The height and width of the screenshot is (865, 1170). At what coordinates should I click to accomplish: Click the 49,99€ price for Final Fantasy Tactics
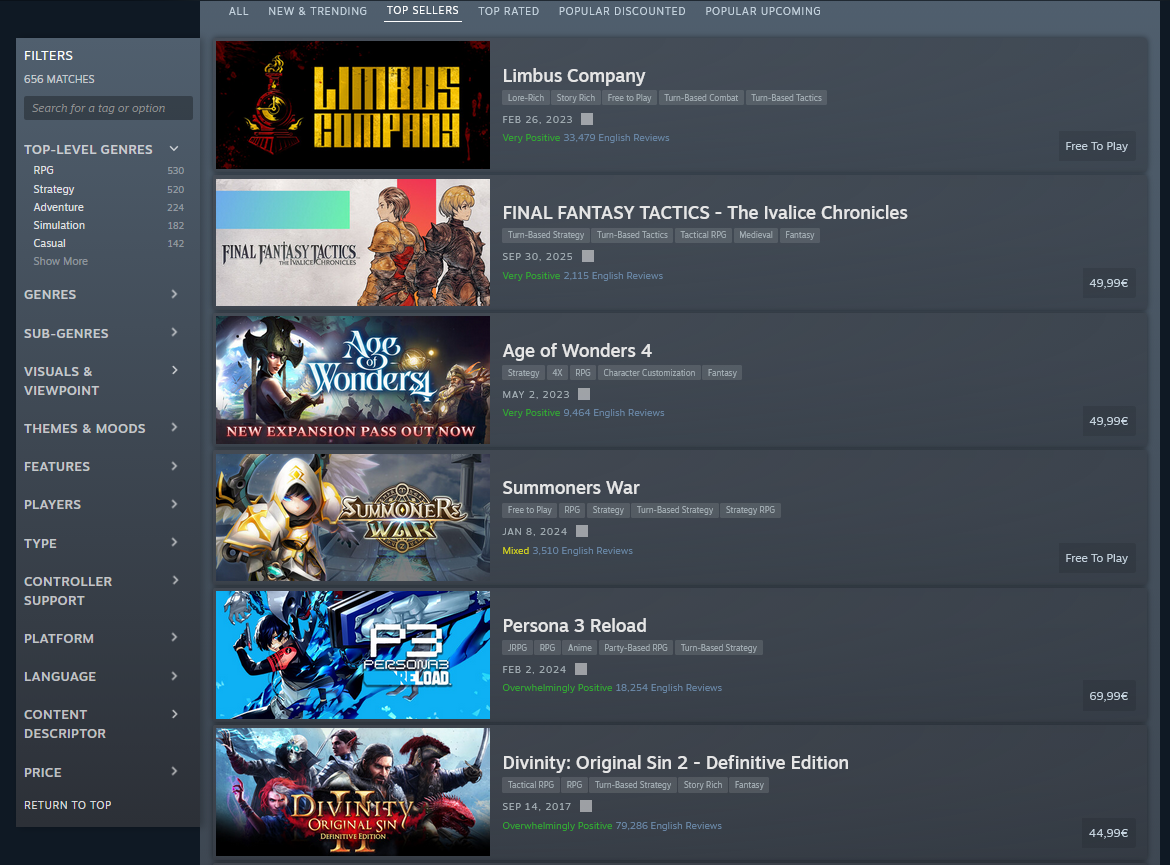click(1108, 283)
